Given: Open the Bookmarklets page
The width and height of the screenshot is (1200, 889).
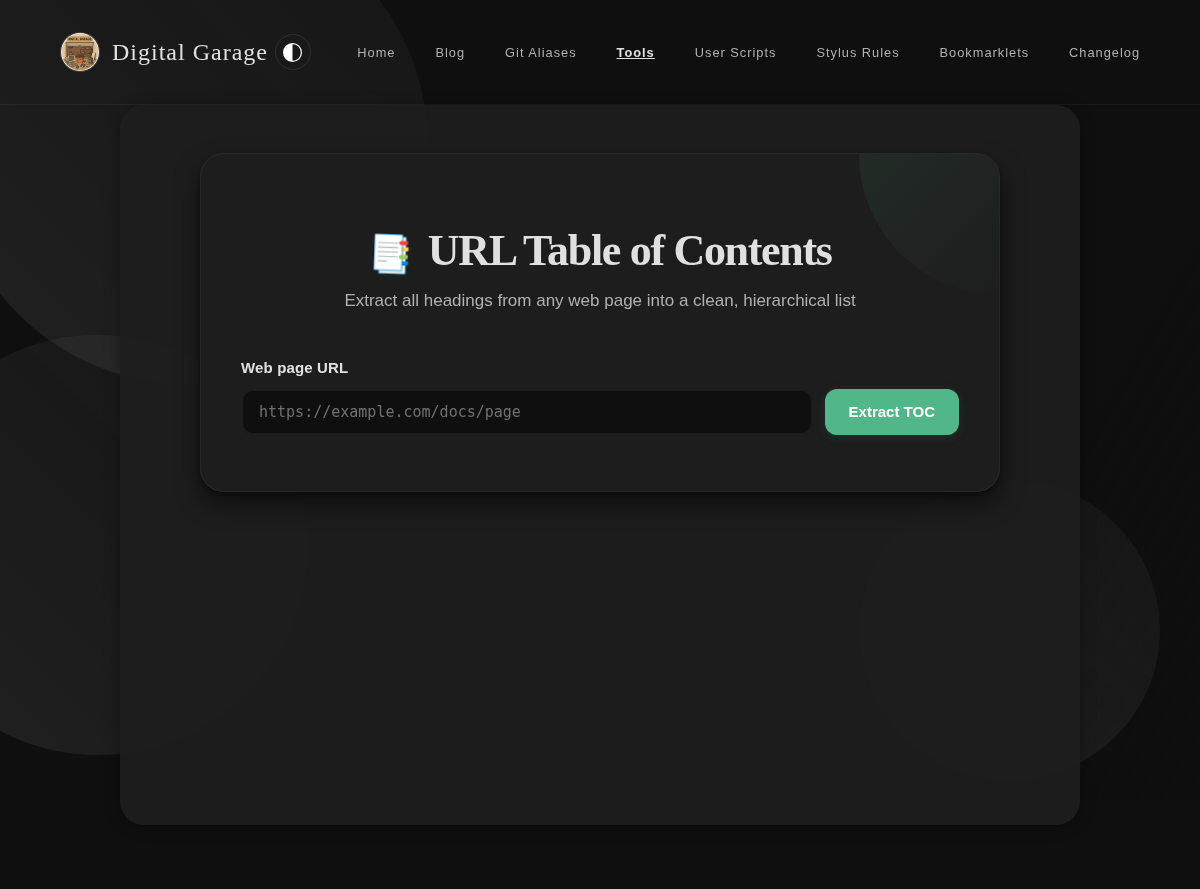Looking at the screenshot, I should 984,52.
